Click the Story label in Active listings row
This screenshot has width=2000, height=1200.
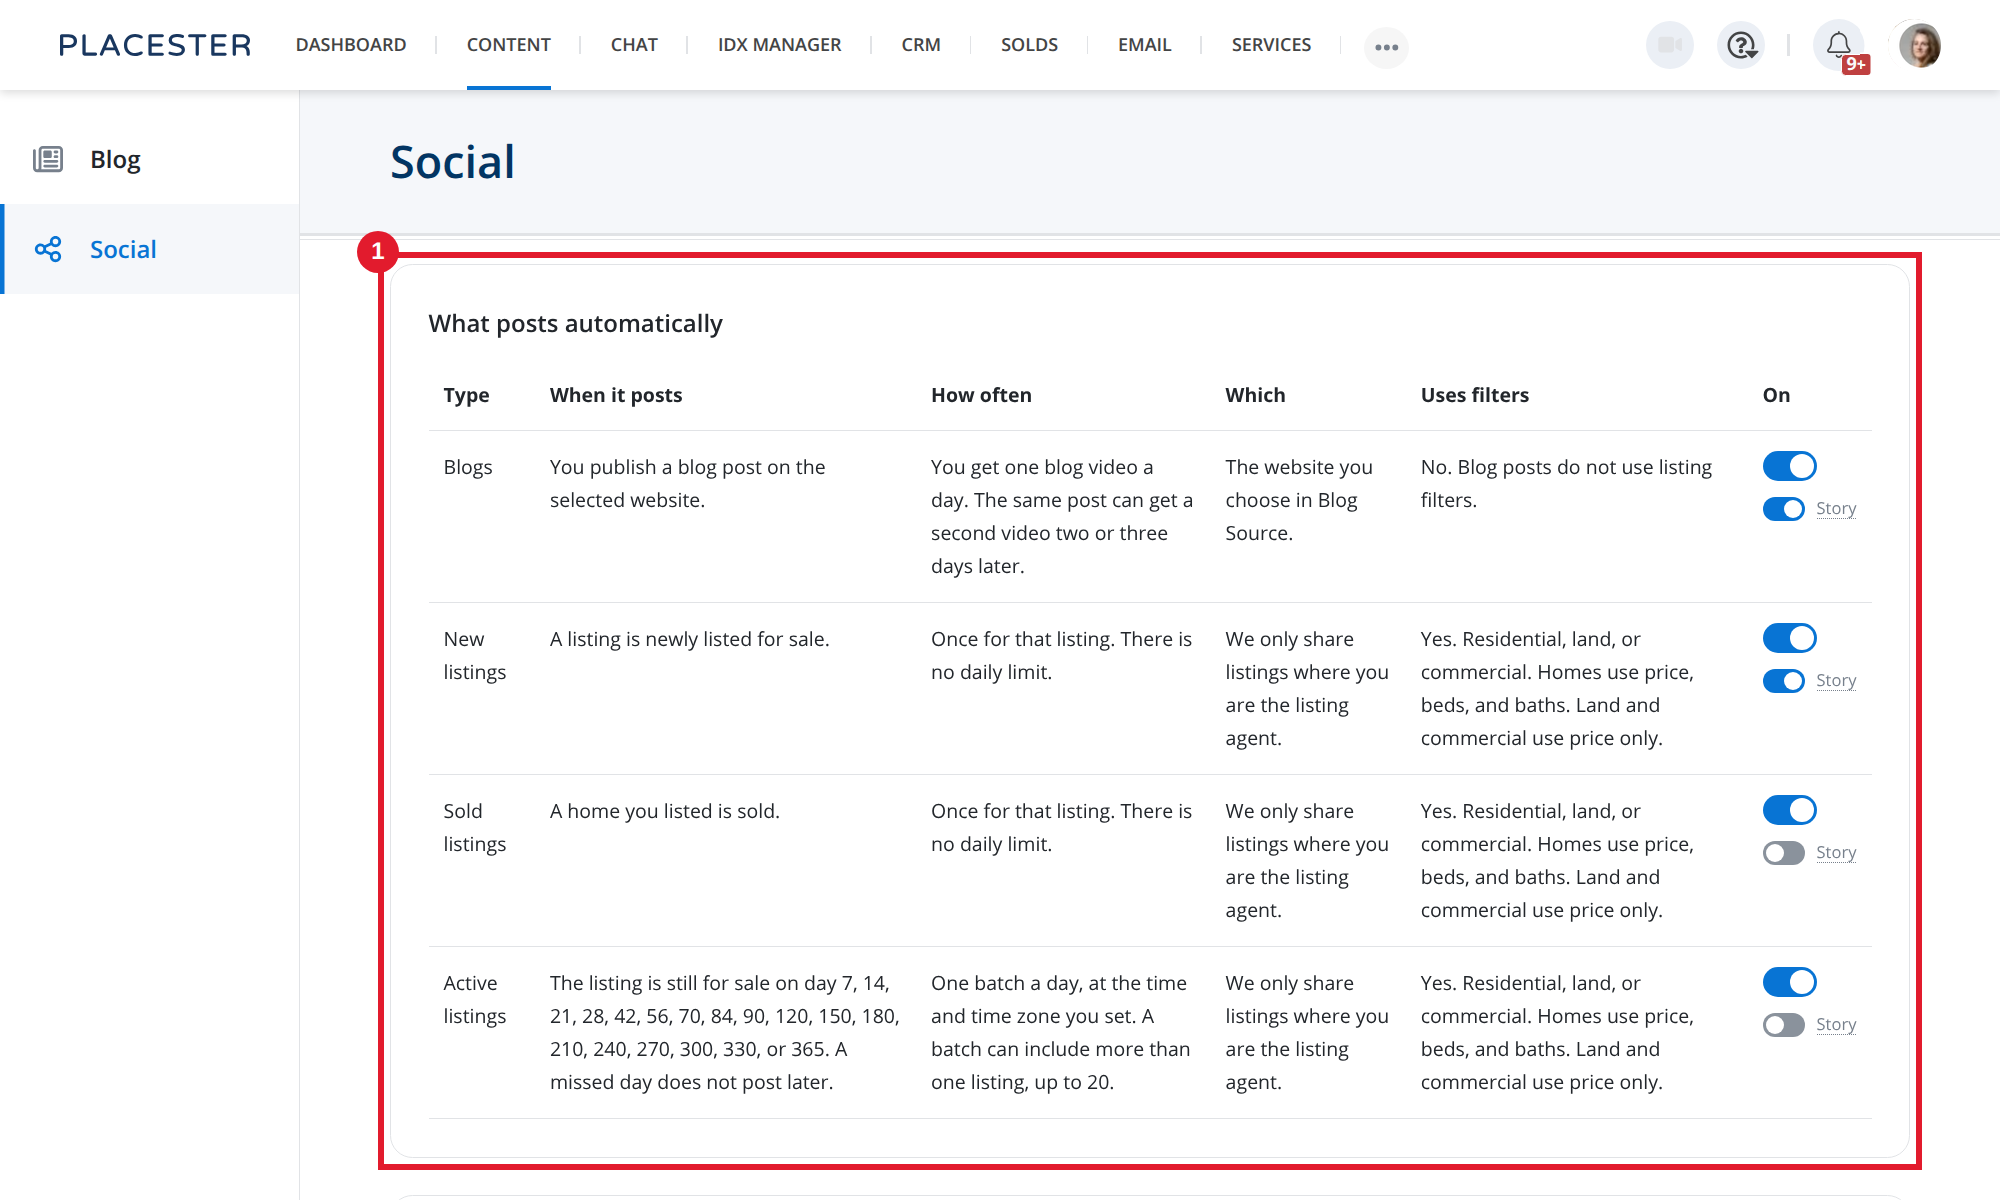point(1836,1024)
